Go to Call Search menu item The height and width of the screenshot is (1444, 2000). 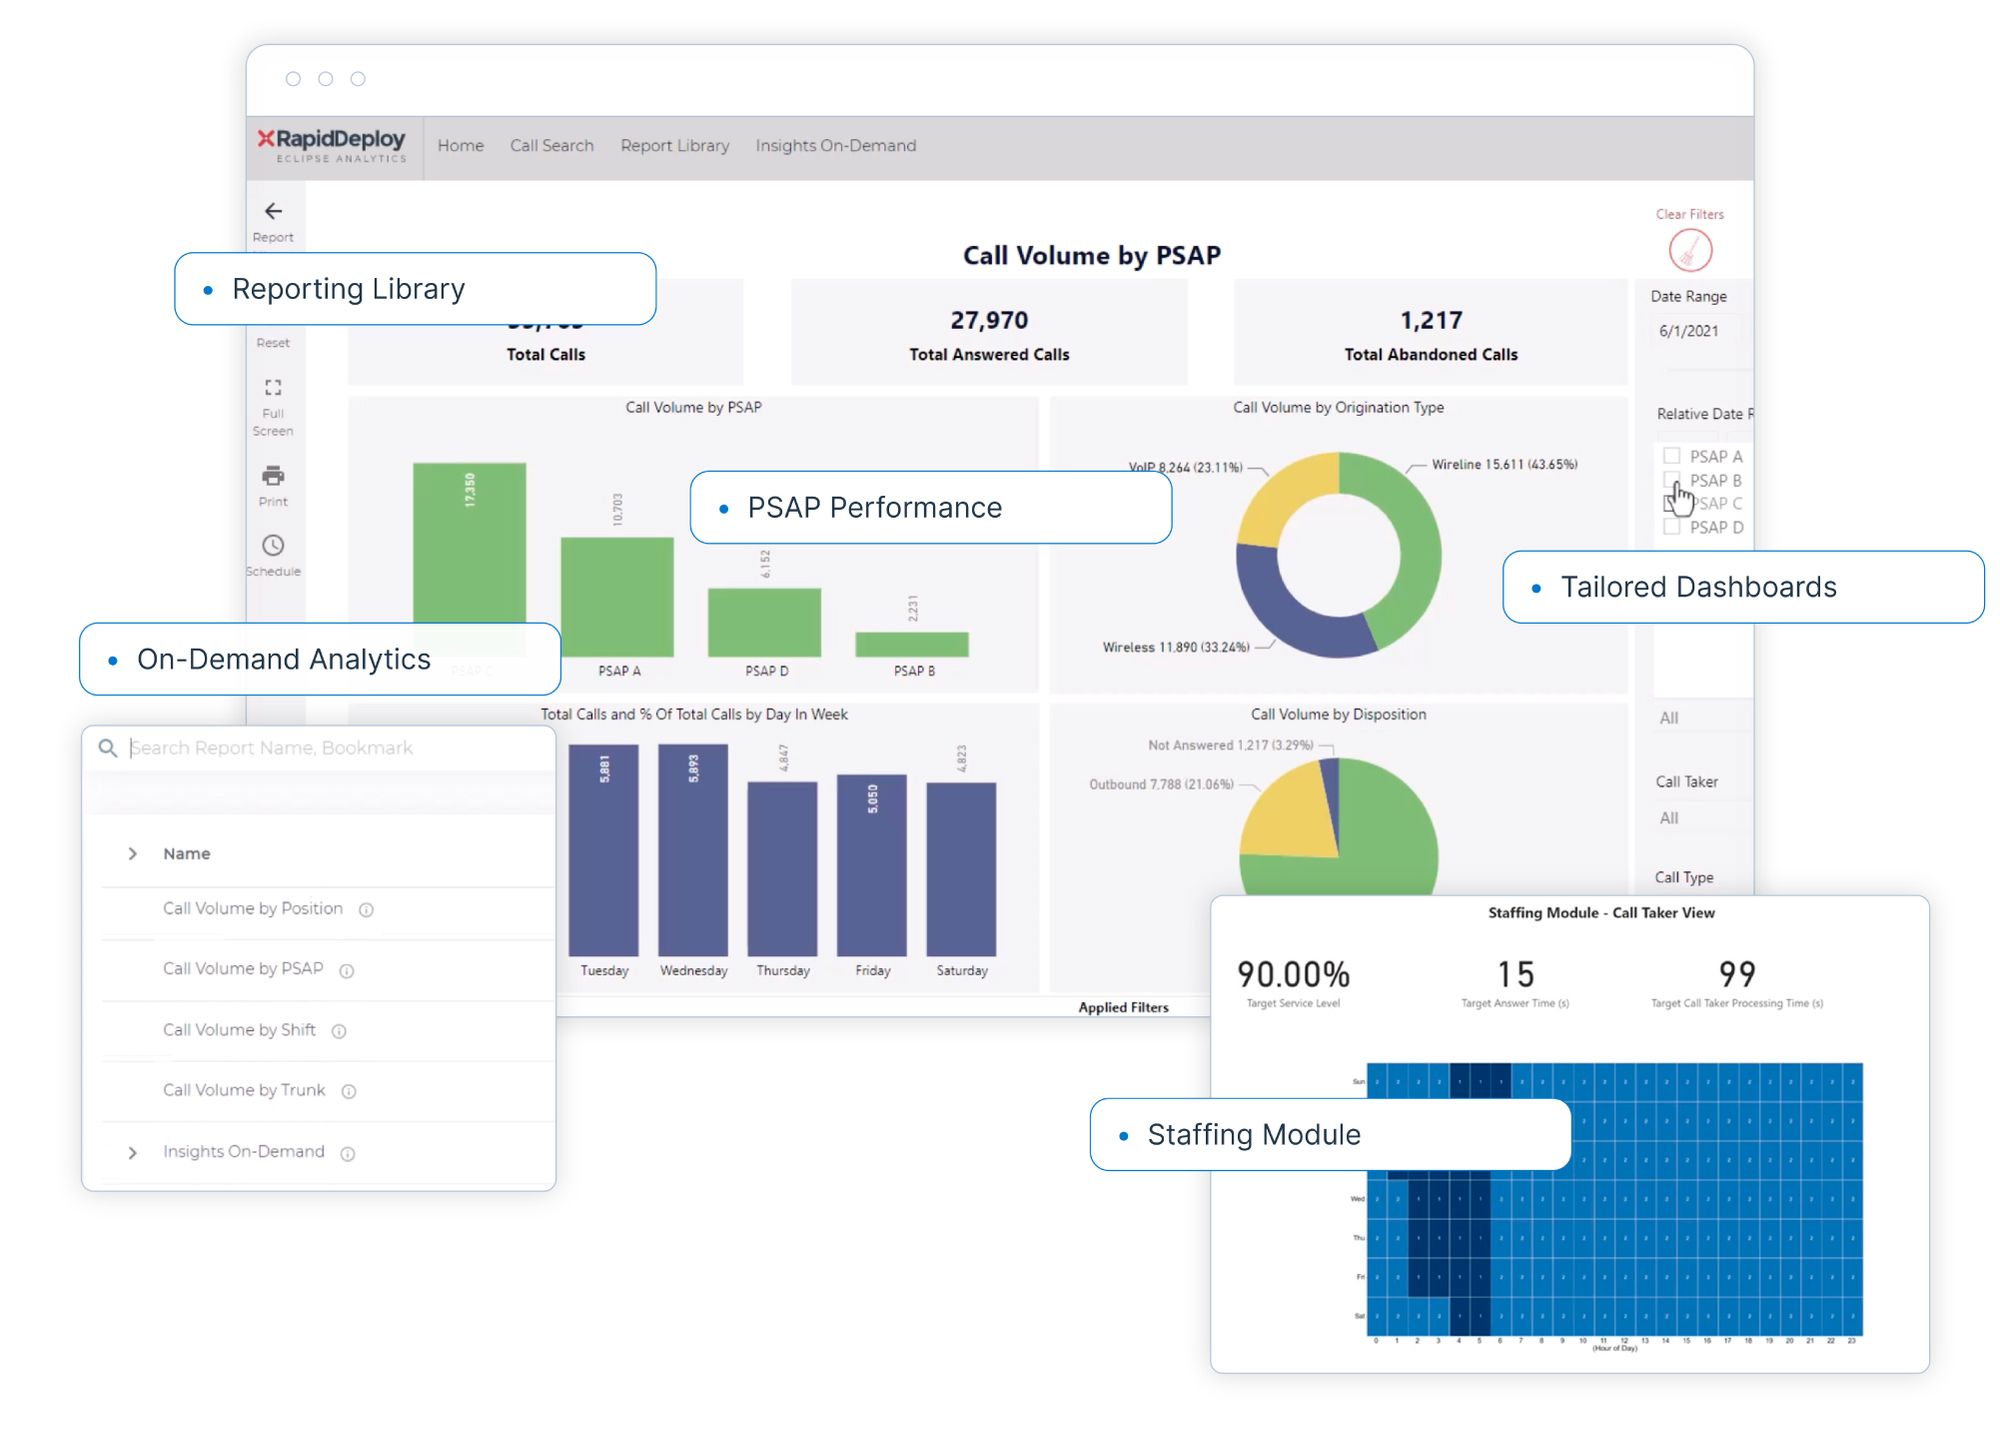click(552, 146)
